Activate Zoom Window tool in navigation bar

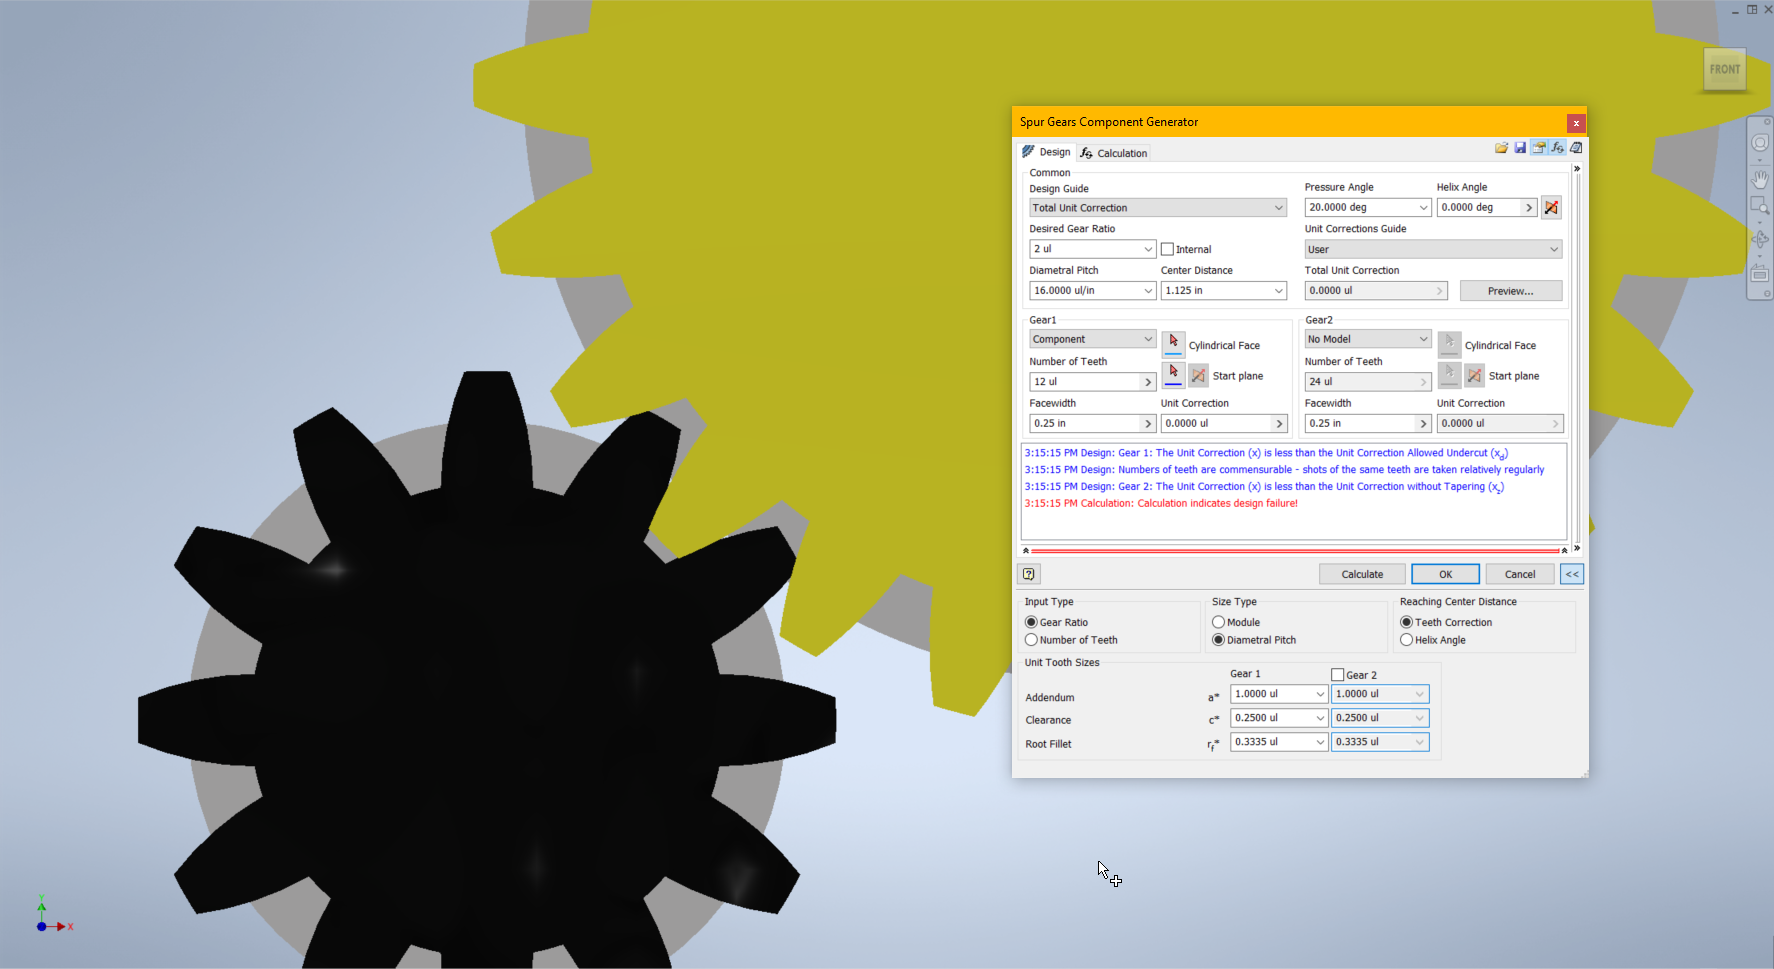click(x=1760, y=206)
